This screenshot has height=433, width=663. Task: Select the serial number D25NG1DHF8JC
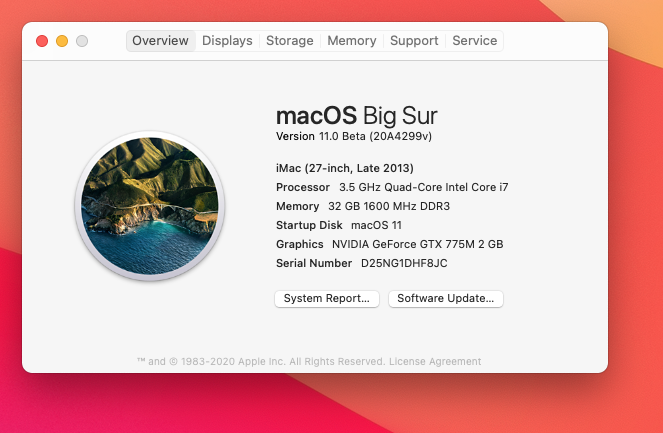[x=404, y=263]
